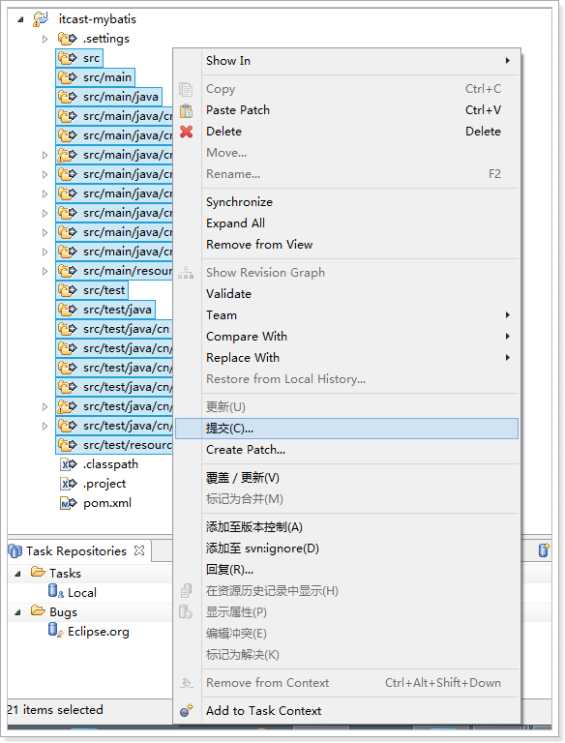Choose Expand All
565x743 pixels.
[347, 223]
